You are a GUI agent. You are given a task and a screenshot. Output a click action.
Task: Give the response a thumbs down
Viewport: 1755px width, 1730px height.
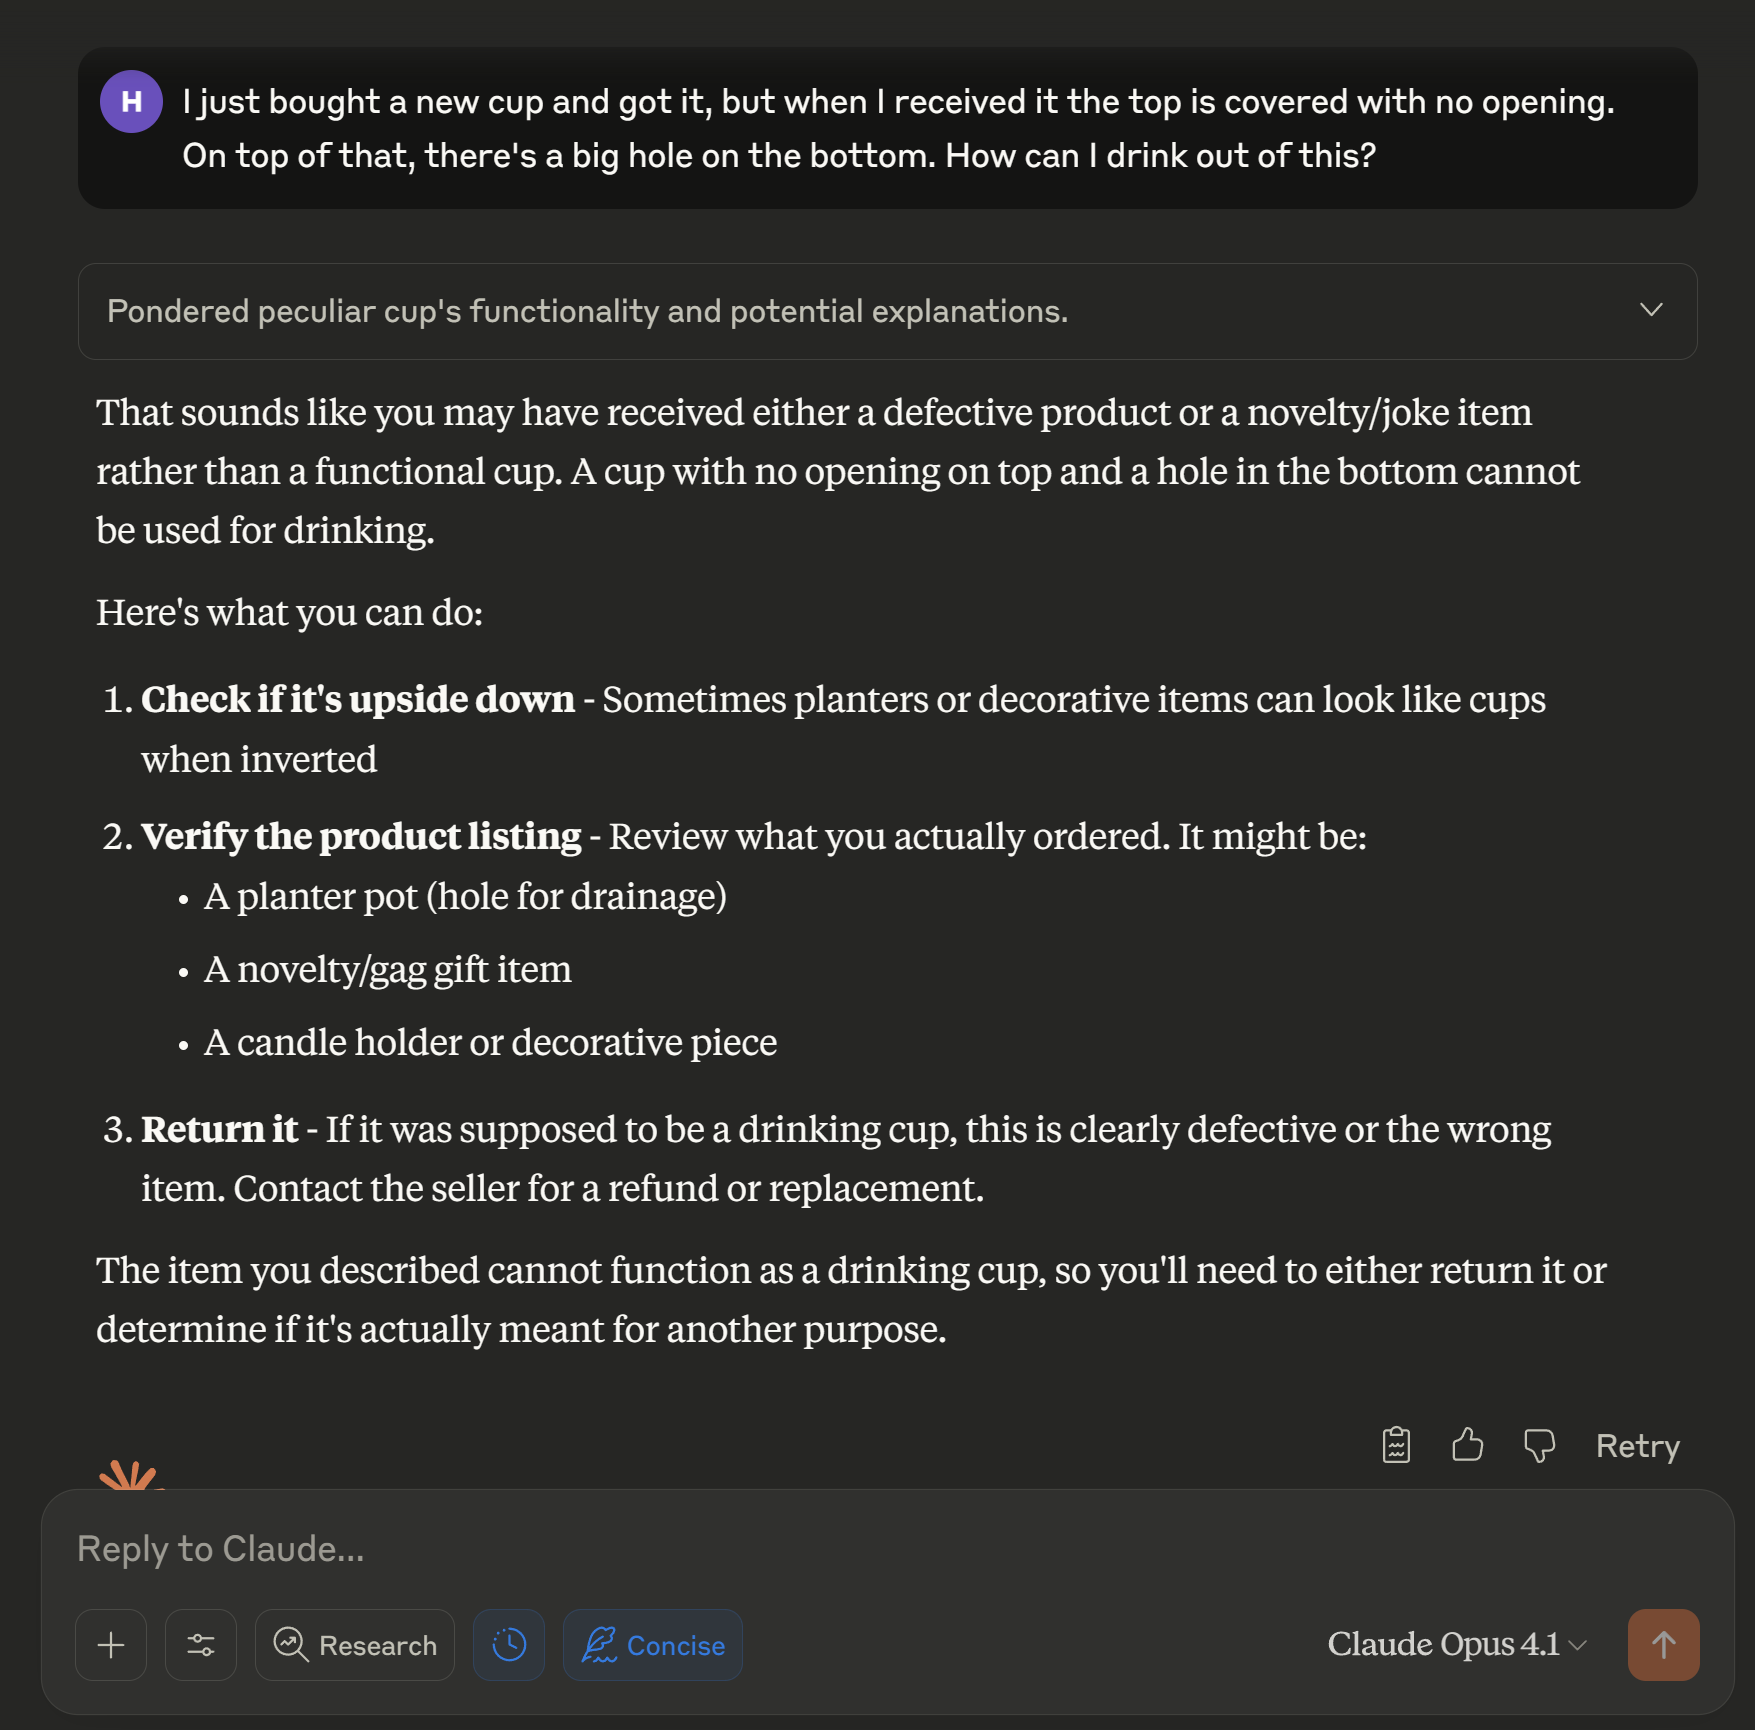1539,1445
